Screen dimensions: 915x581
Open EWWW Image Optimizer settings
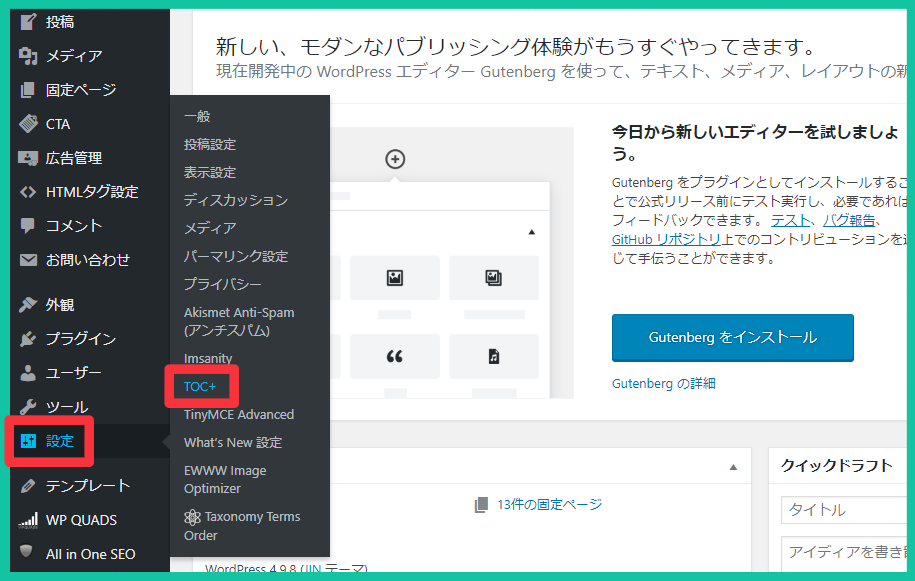tap(225, 480)
